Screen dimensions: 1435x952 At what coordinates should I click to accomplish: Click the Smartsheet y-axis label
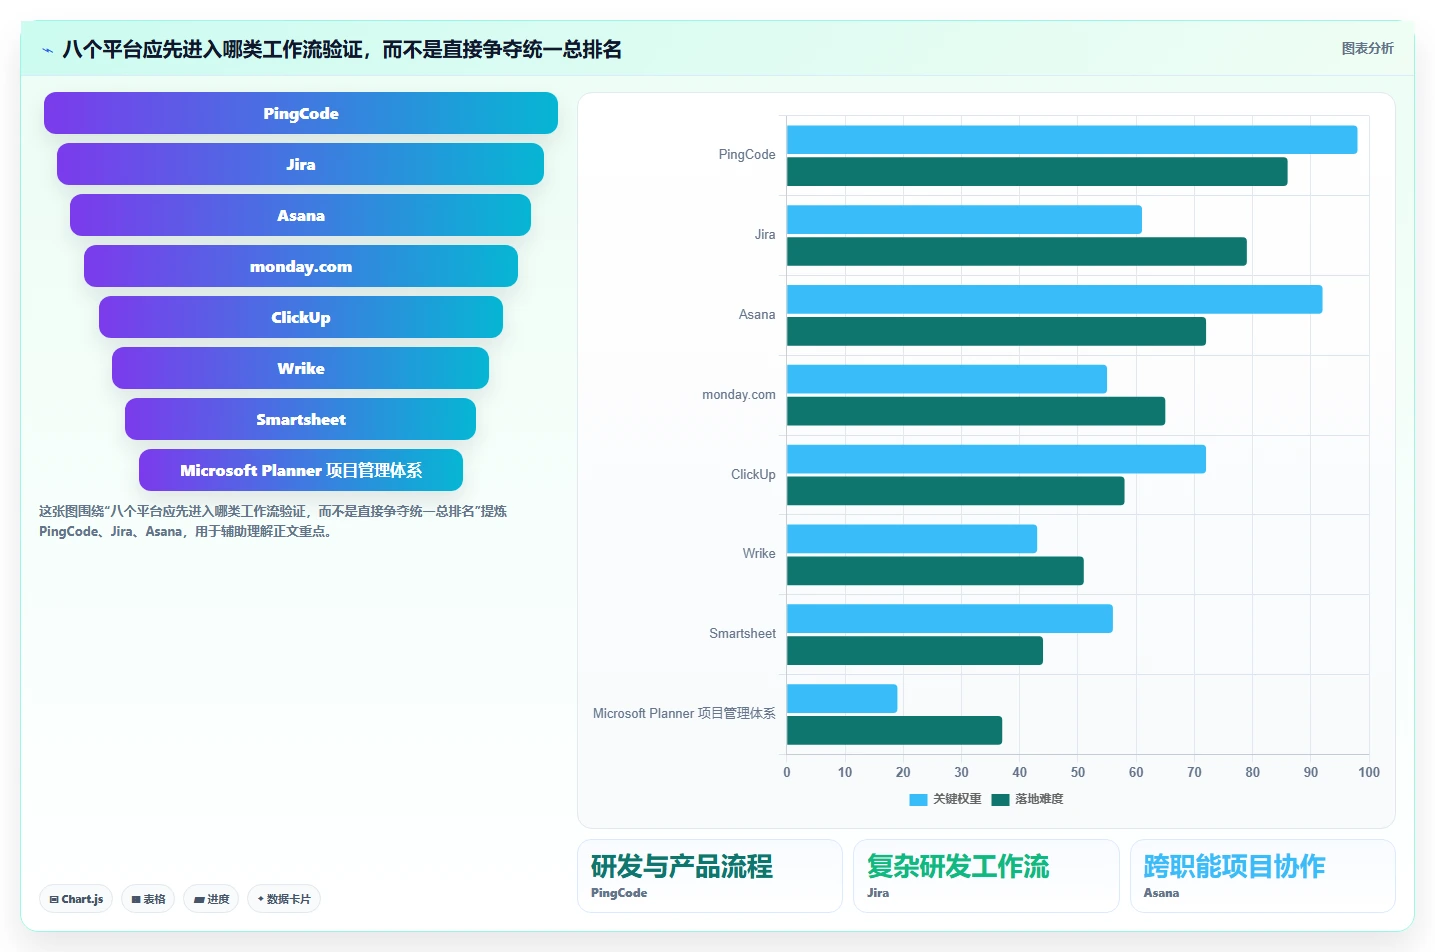[743, 634]
